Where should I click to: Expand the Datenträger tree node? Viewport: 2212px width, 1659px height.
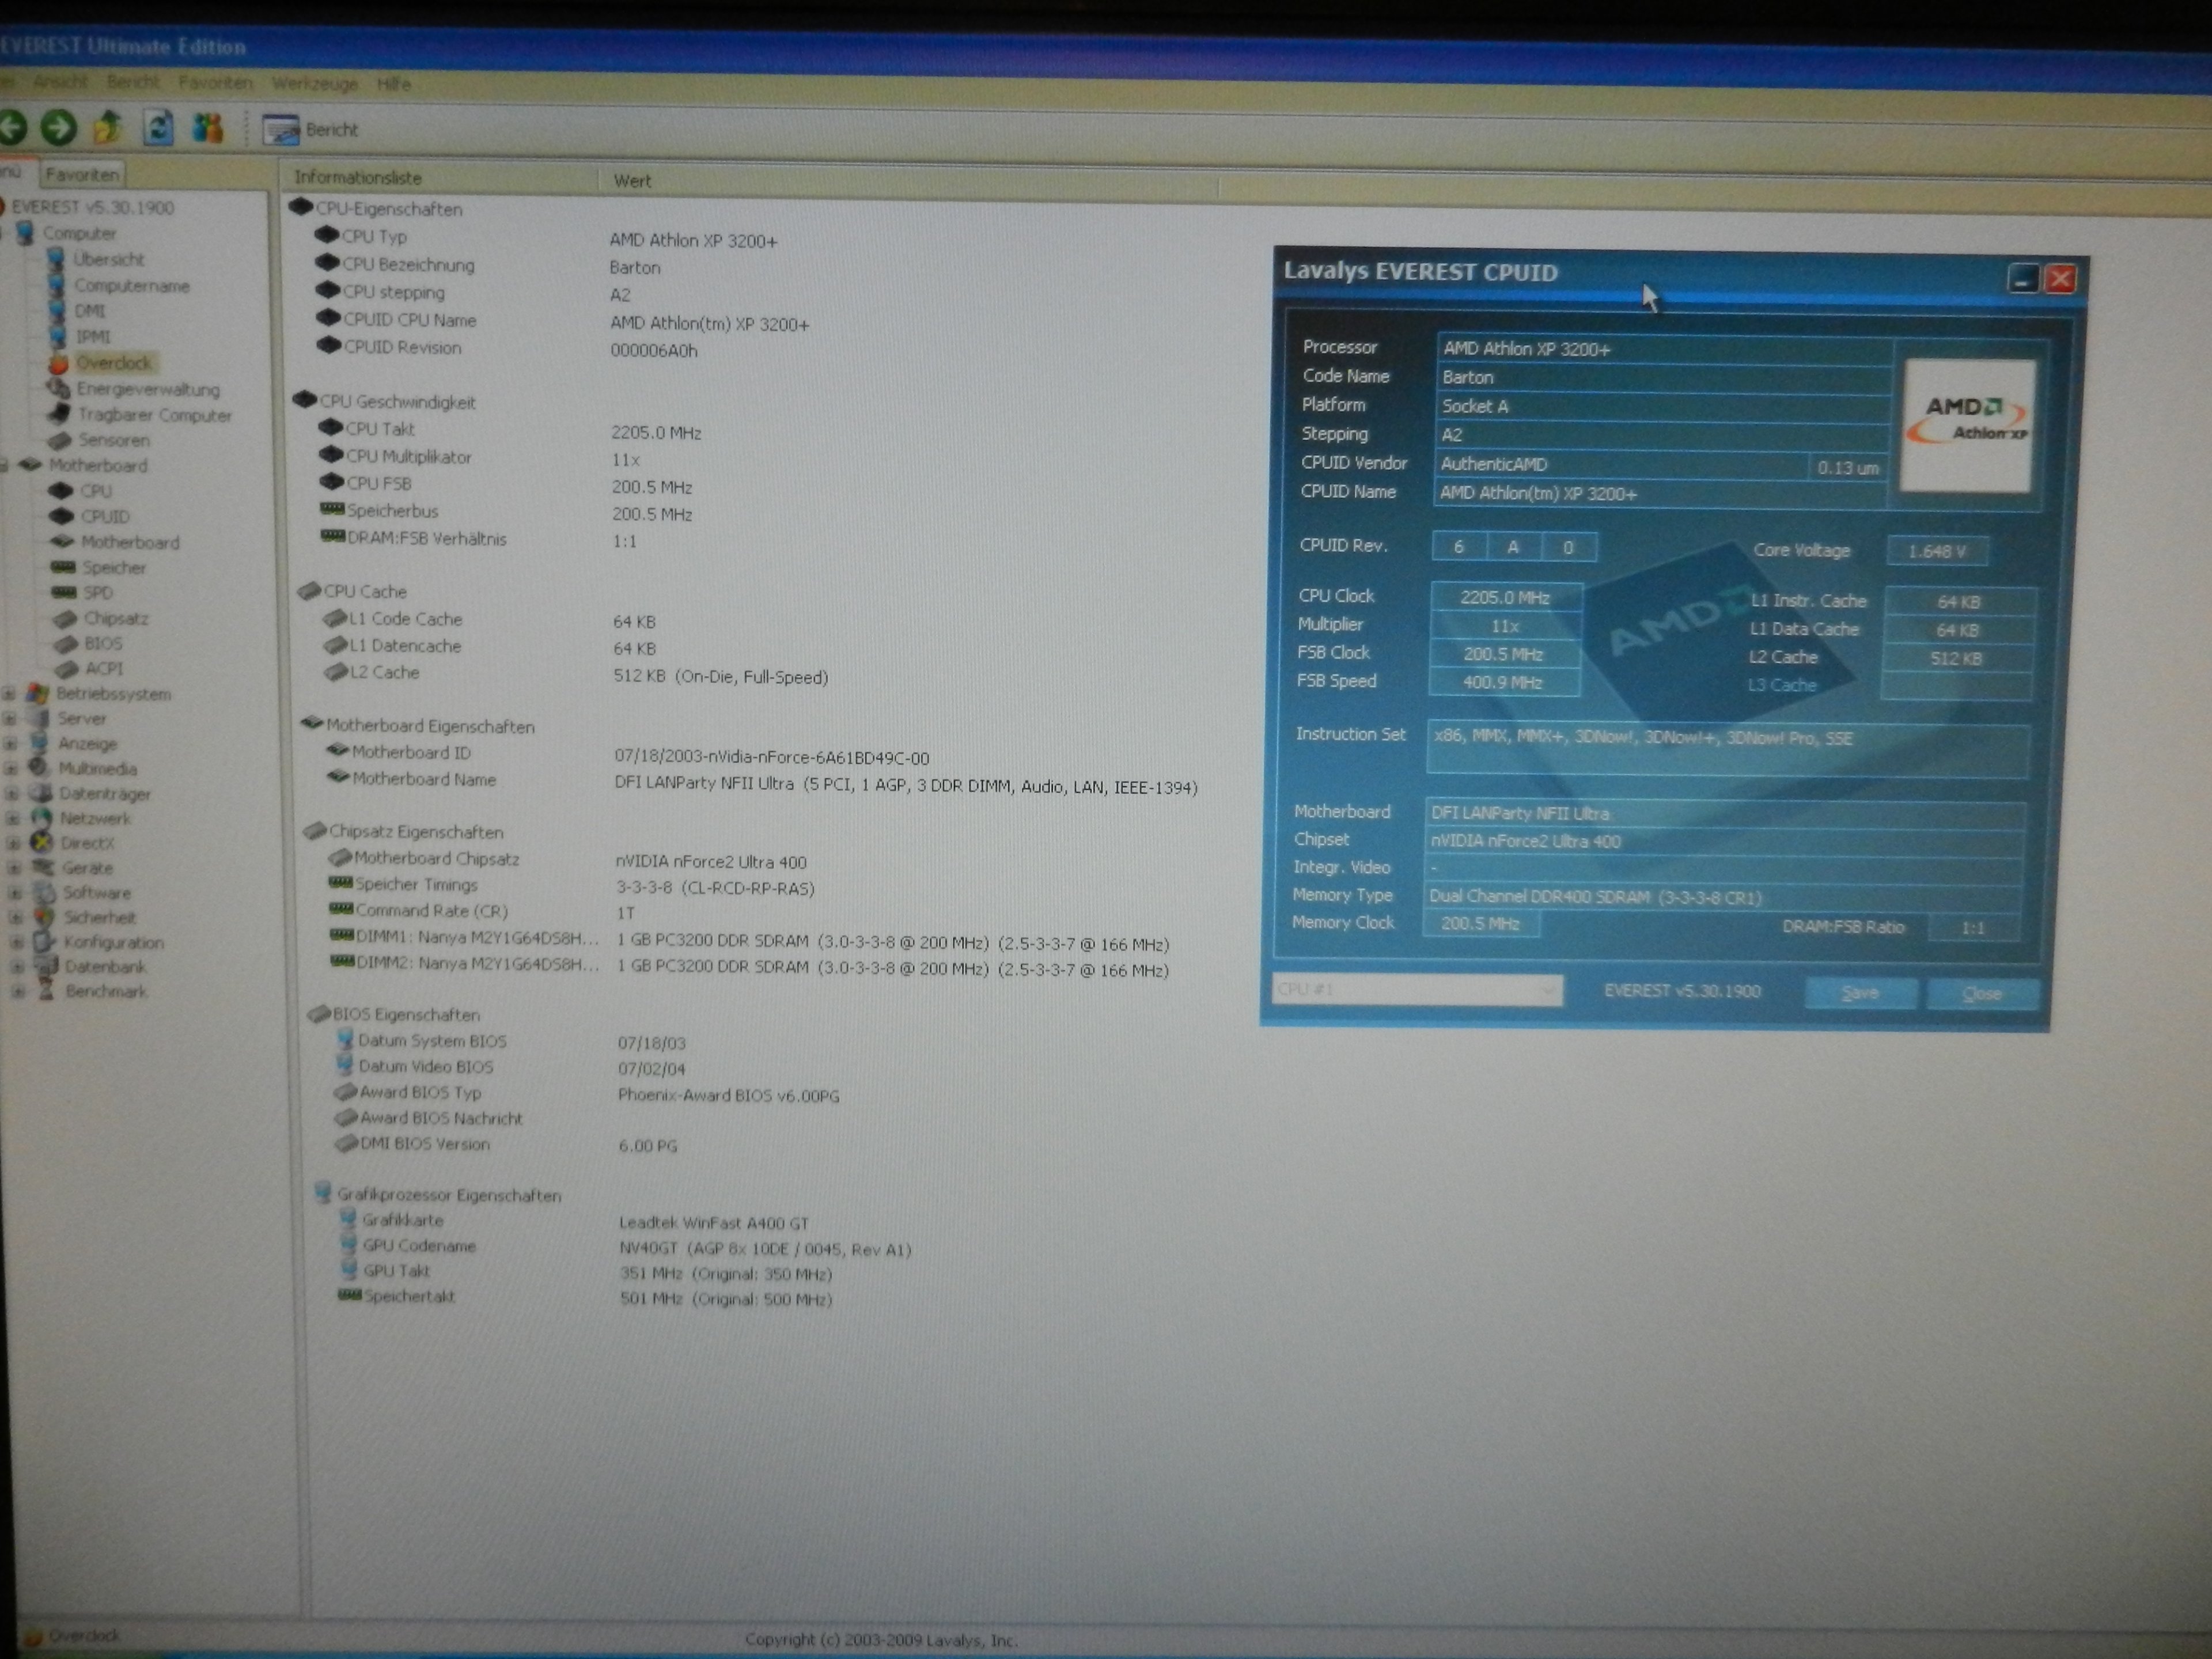(12, 793)
